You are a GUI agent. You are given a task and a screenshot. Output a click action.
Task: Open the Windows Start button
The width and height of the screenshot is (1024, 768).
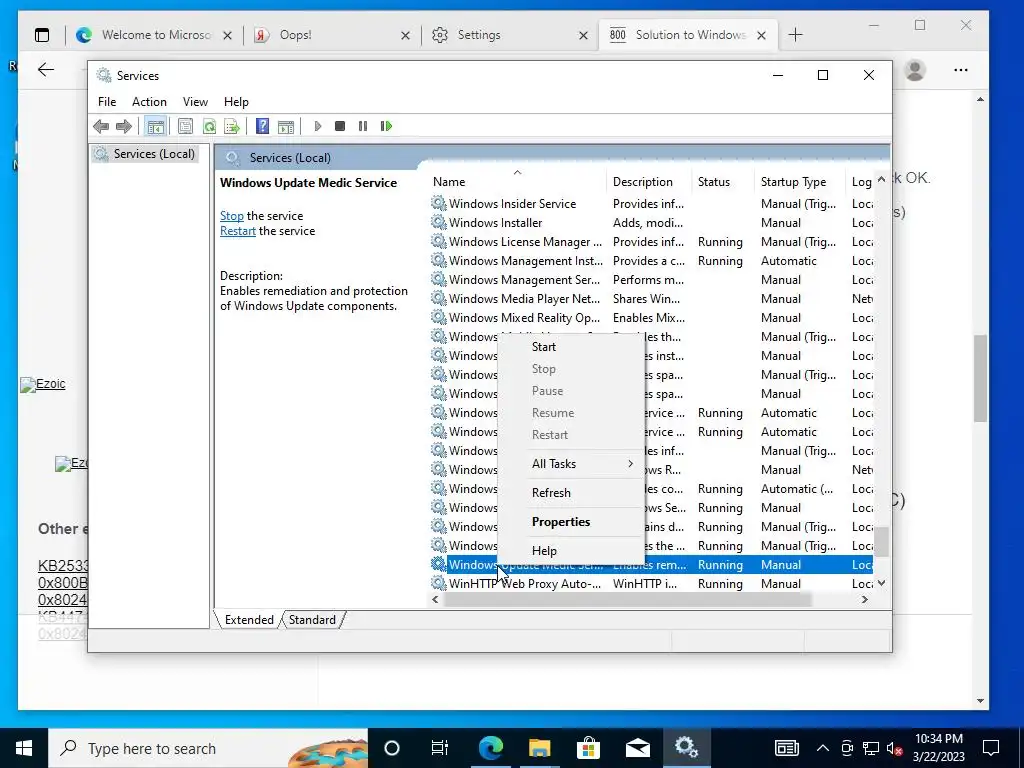[x=24, y=748]
